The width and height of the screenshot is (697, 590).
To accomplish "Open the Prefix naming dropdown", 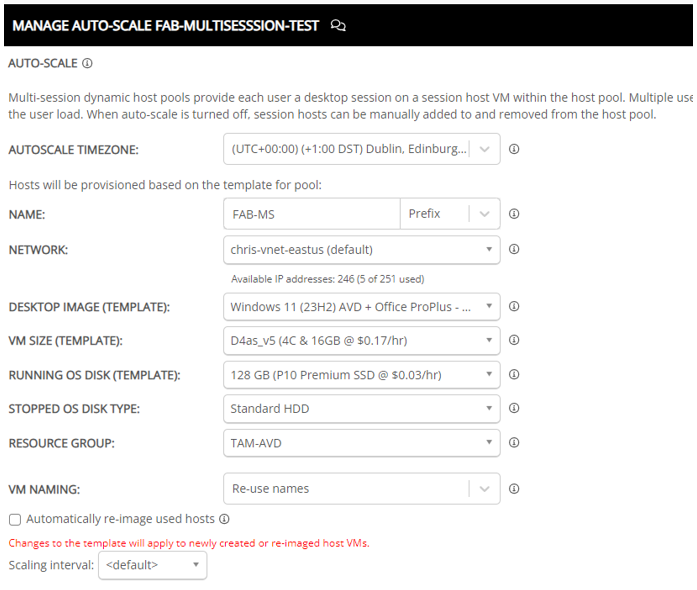I will click(450, 214).
